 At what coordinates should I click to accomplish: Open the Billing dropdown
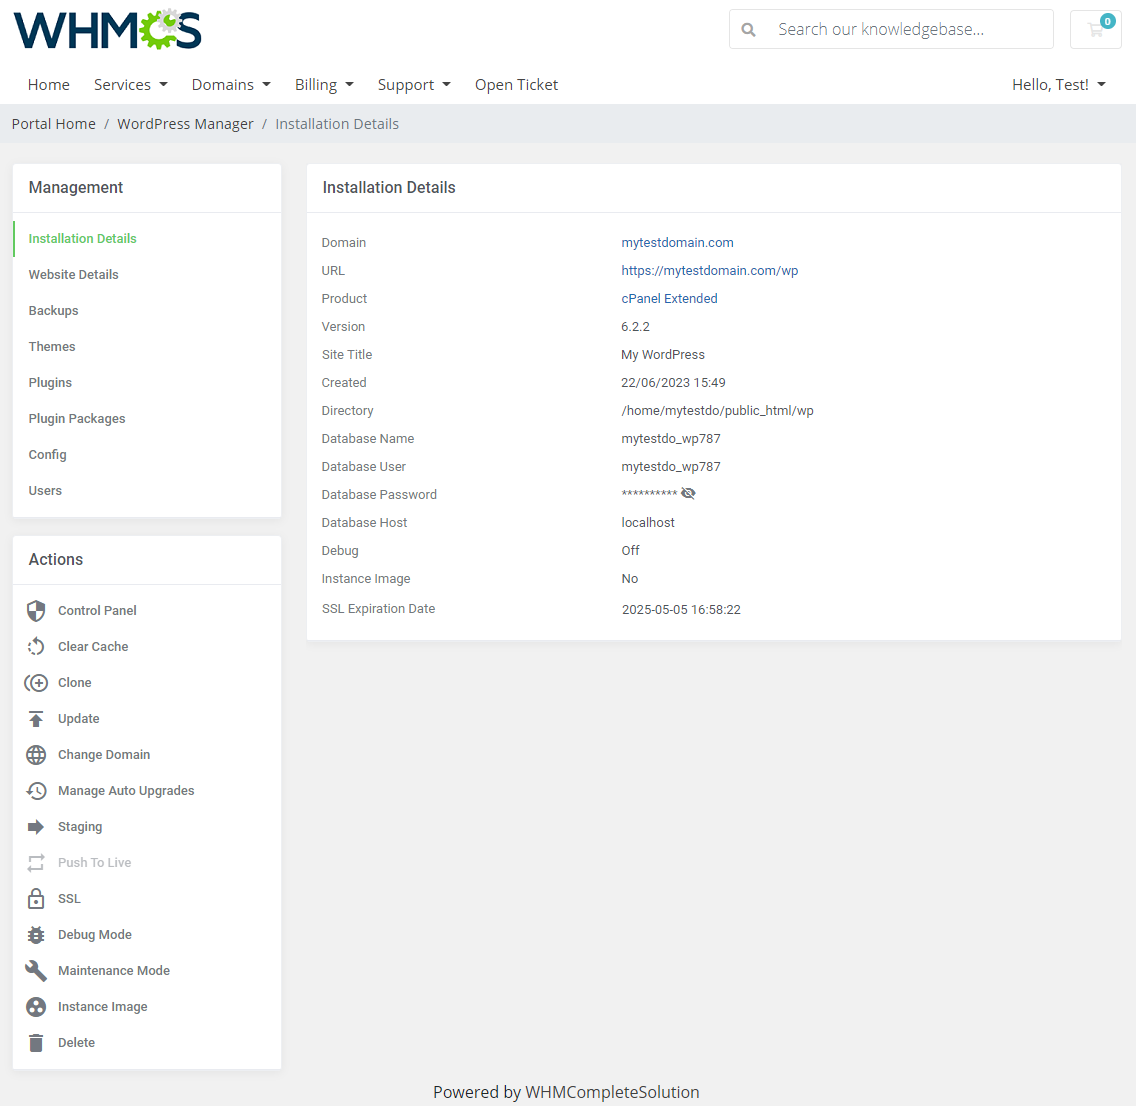point(324,84)
